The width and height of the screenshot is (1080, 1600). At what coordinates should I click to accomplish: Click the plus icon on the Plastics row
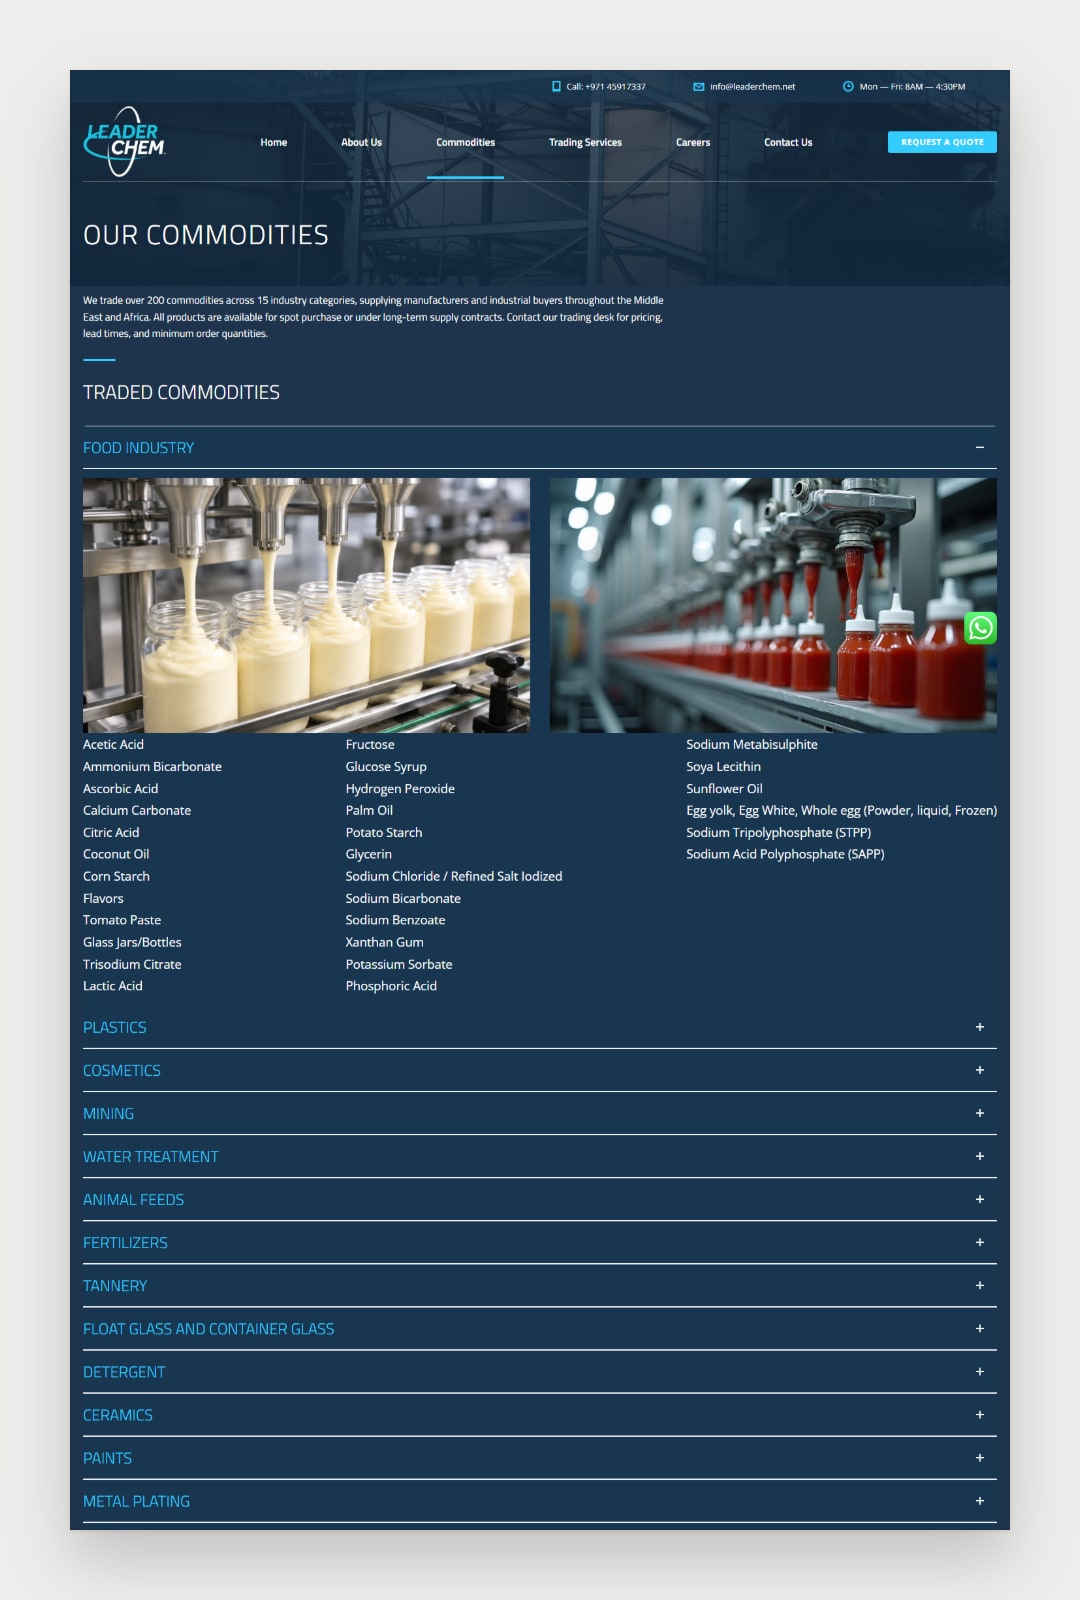point(980,1027)
